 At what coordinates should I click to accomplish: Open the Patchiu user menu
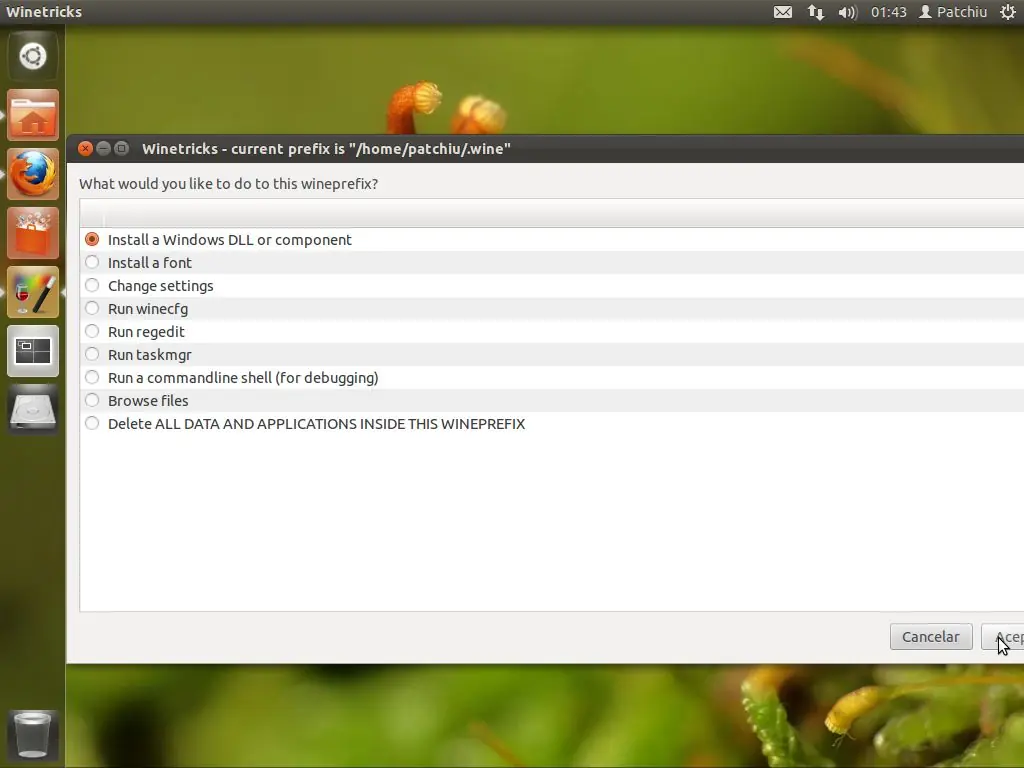[953, 12]
